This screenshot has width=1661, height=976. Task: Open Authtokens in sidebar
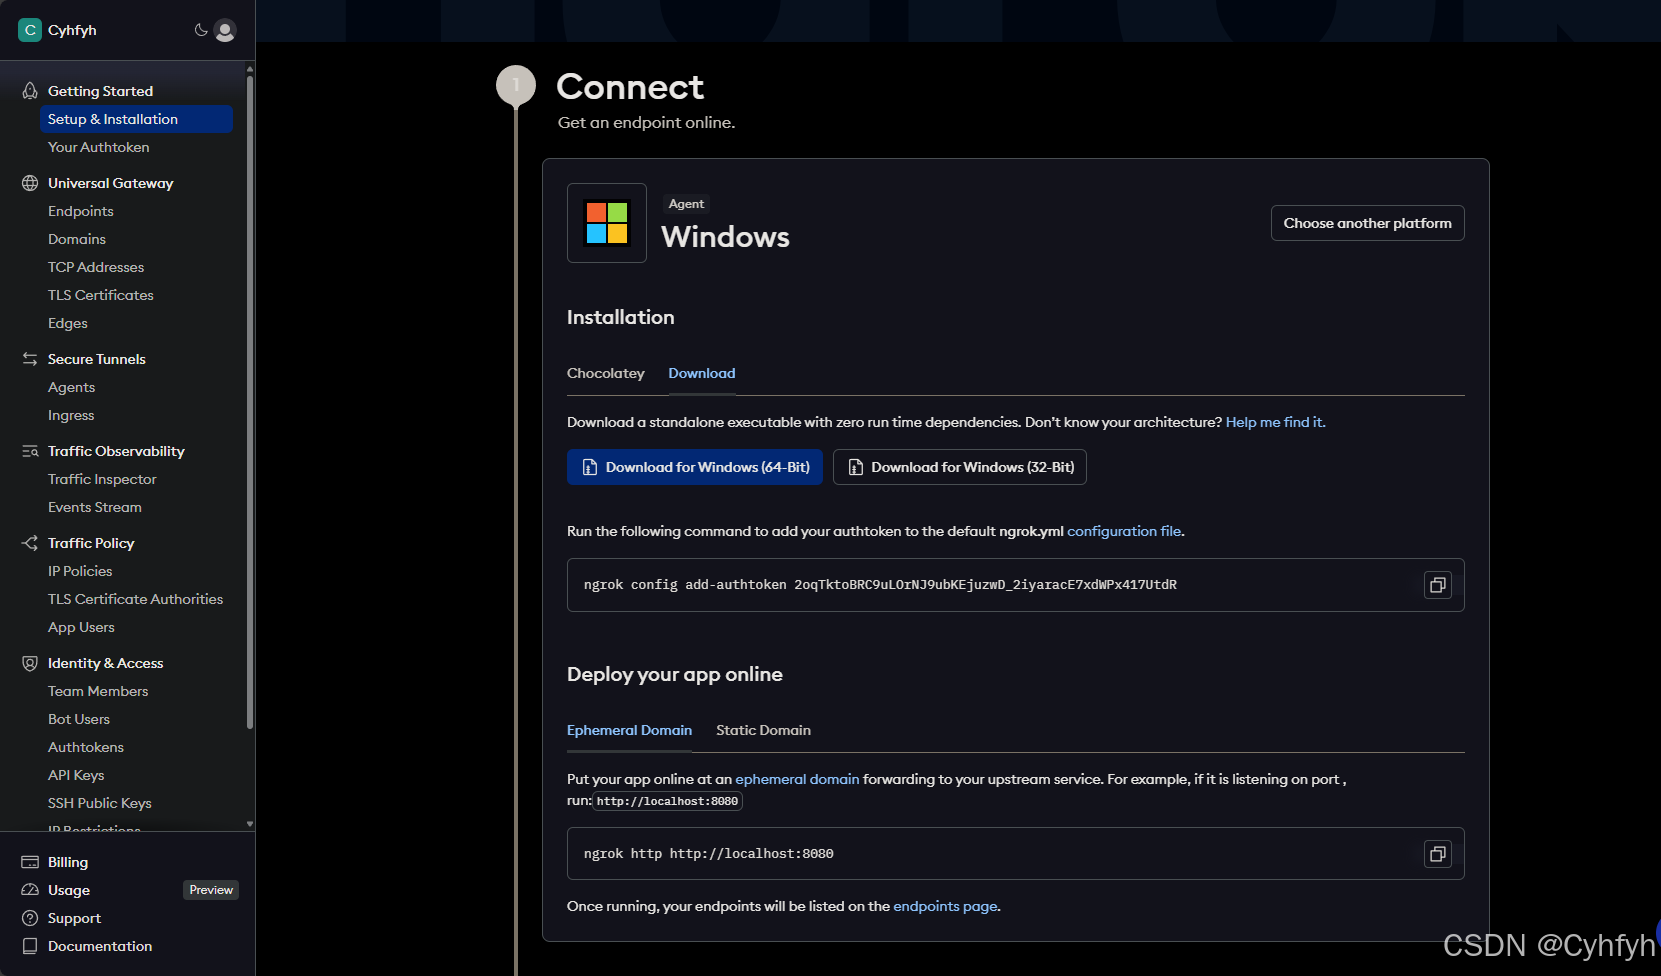(x=86, y=747)
